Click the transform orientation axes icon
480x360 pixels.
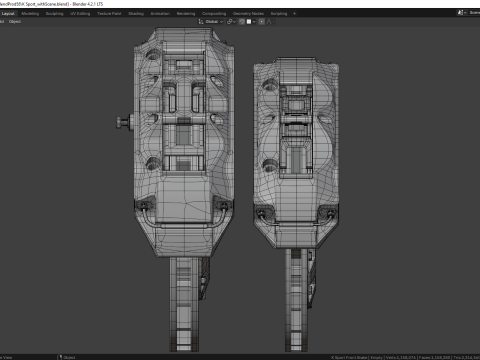201,22
